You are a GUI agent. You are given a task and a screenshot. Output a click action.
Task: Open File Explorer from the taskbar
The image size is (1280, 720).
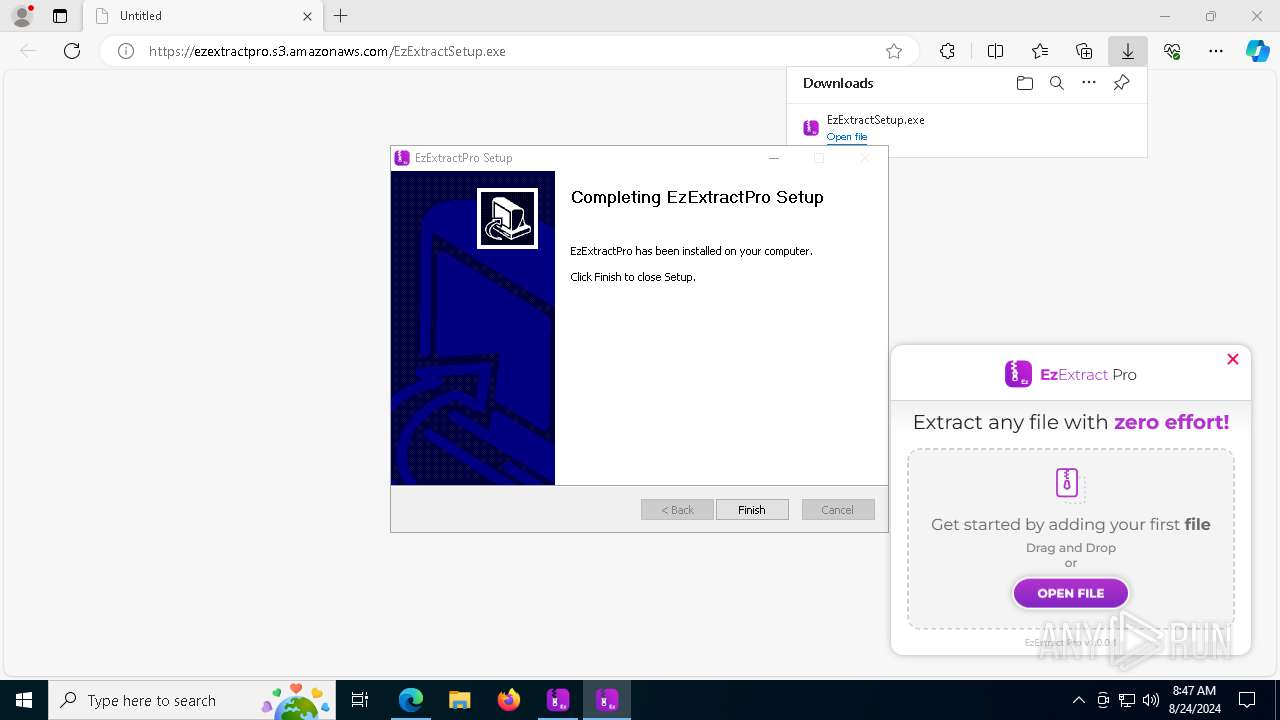[x=459, y=700]
